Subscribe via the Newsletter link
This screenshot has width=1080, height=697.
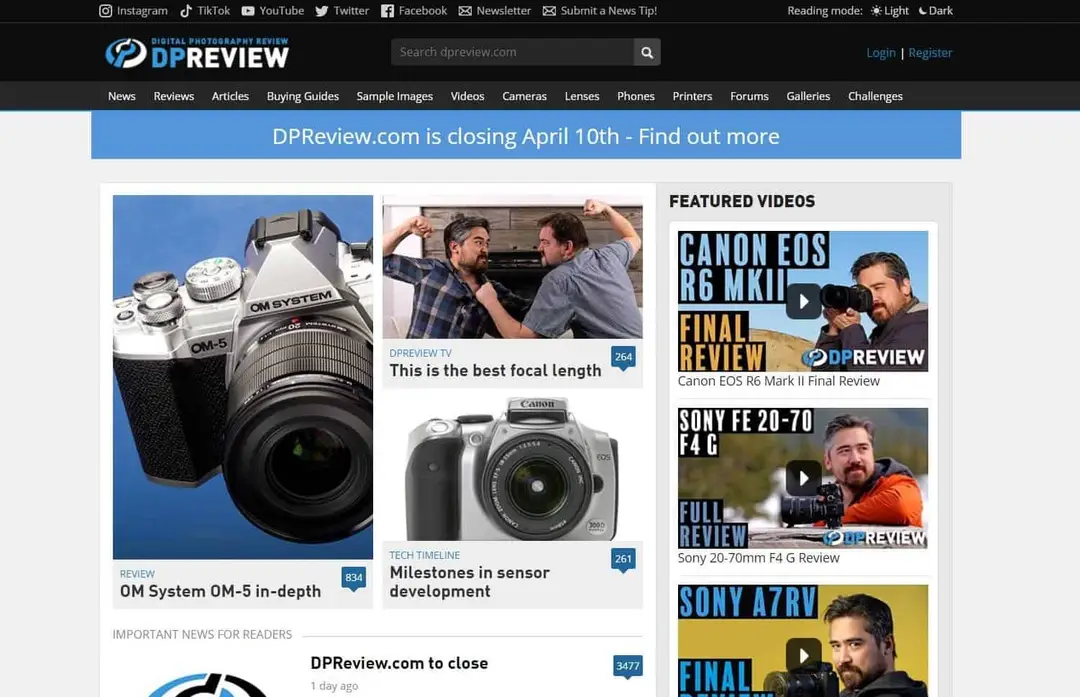coord(495,10)
